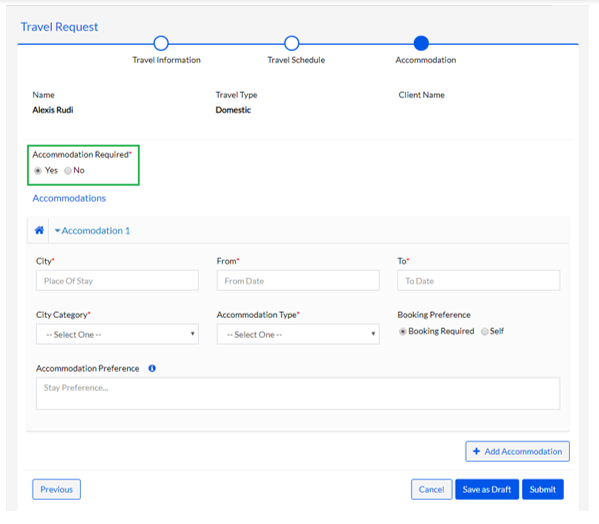Click Save as Draft

[x=487, y=489]
